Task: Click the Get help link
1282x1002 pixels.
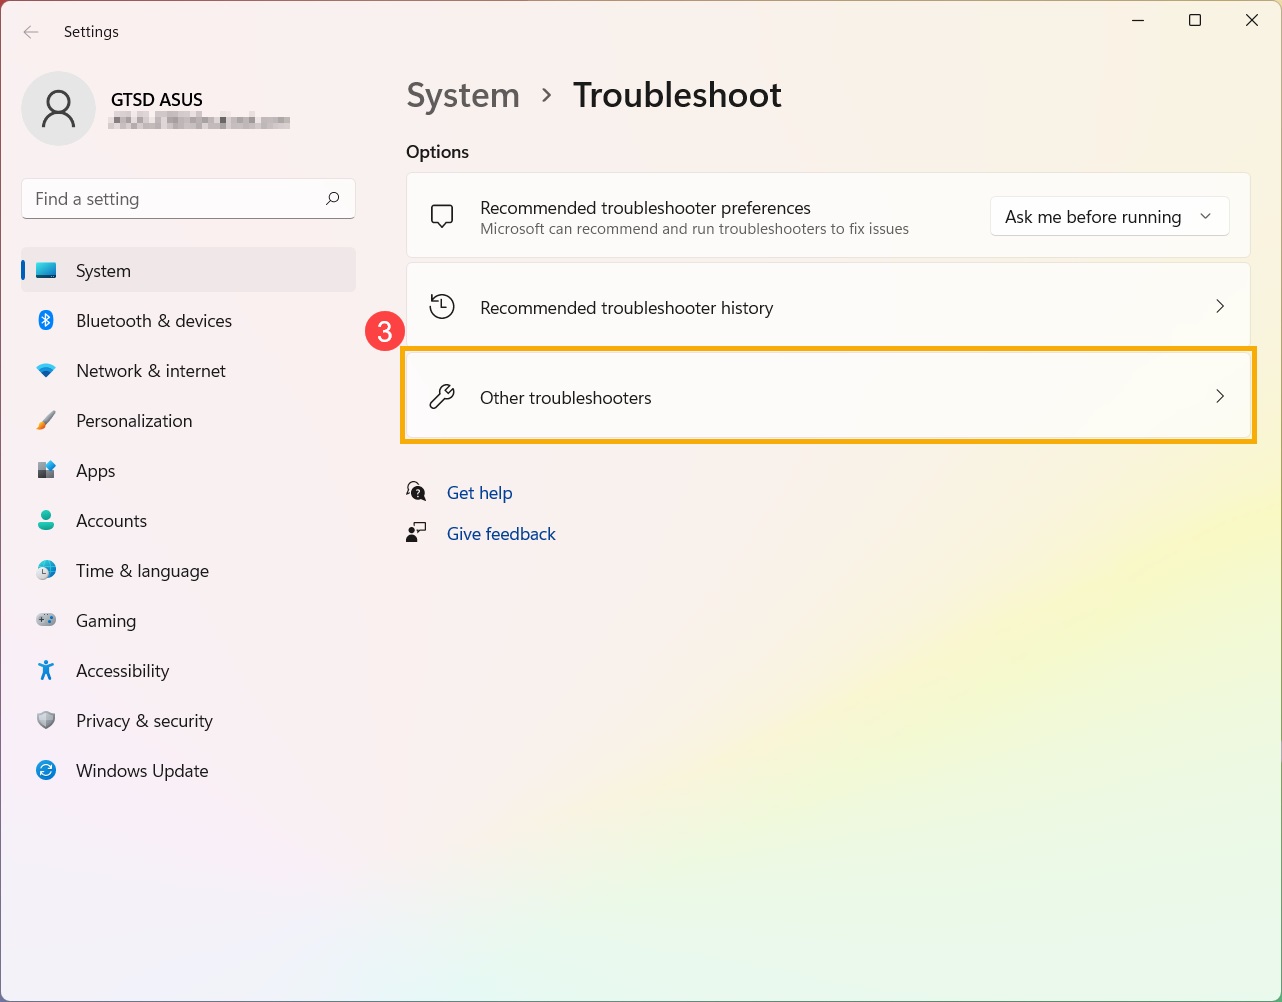Action: point(479,492)
